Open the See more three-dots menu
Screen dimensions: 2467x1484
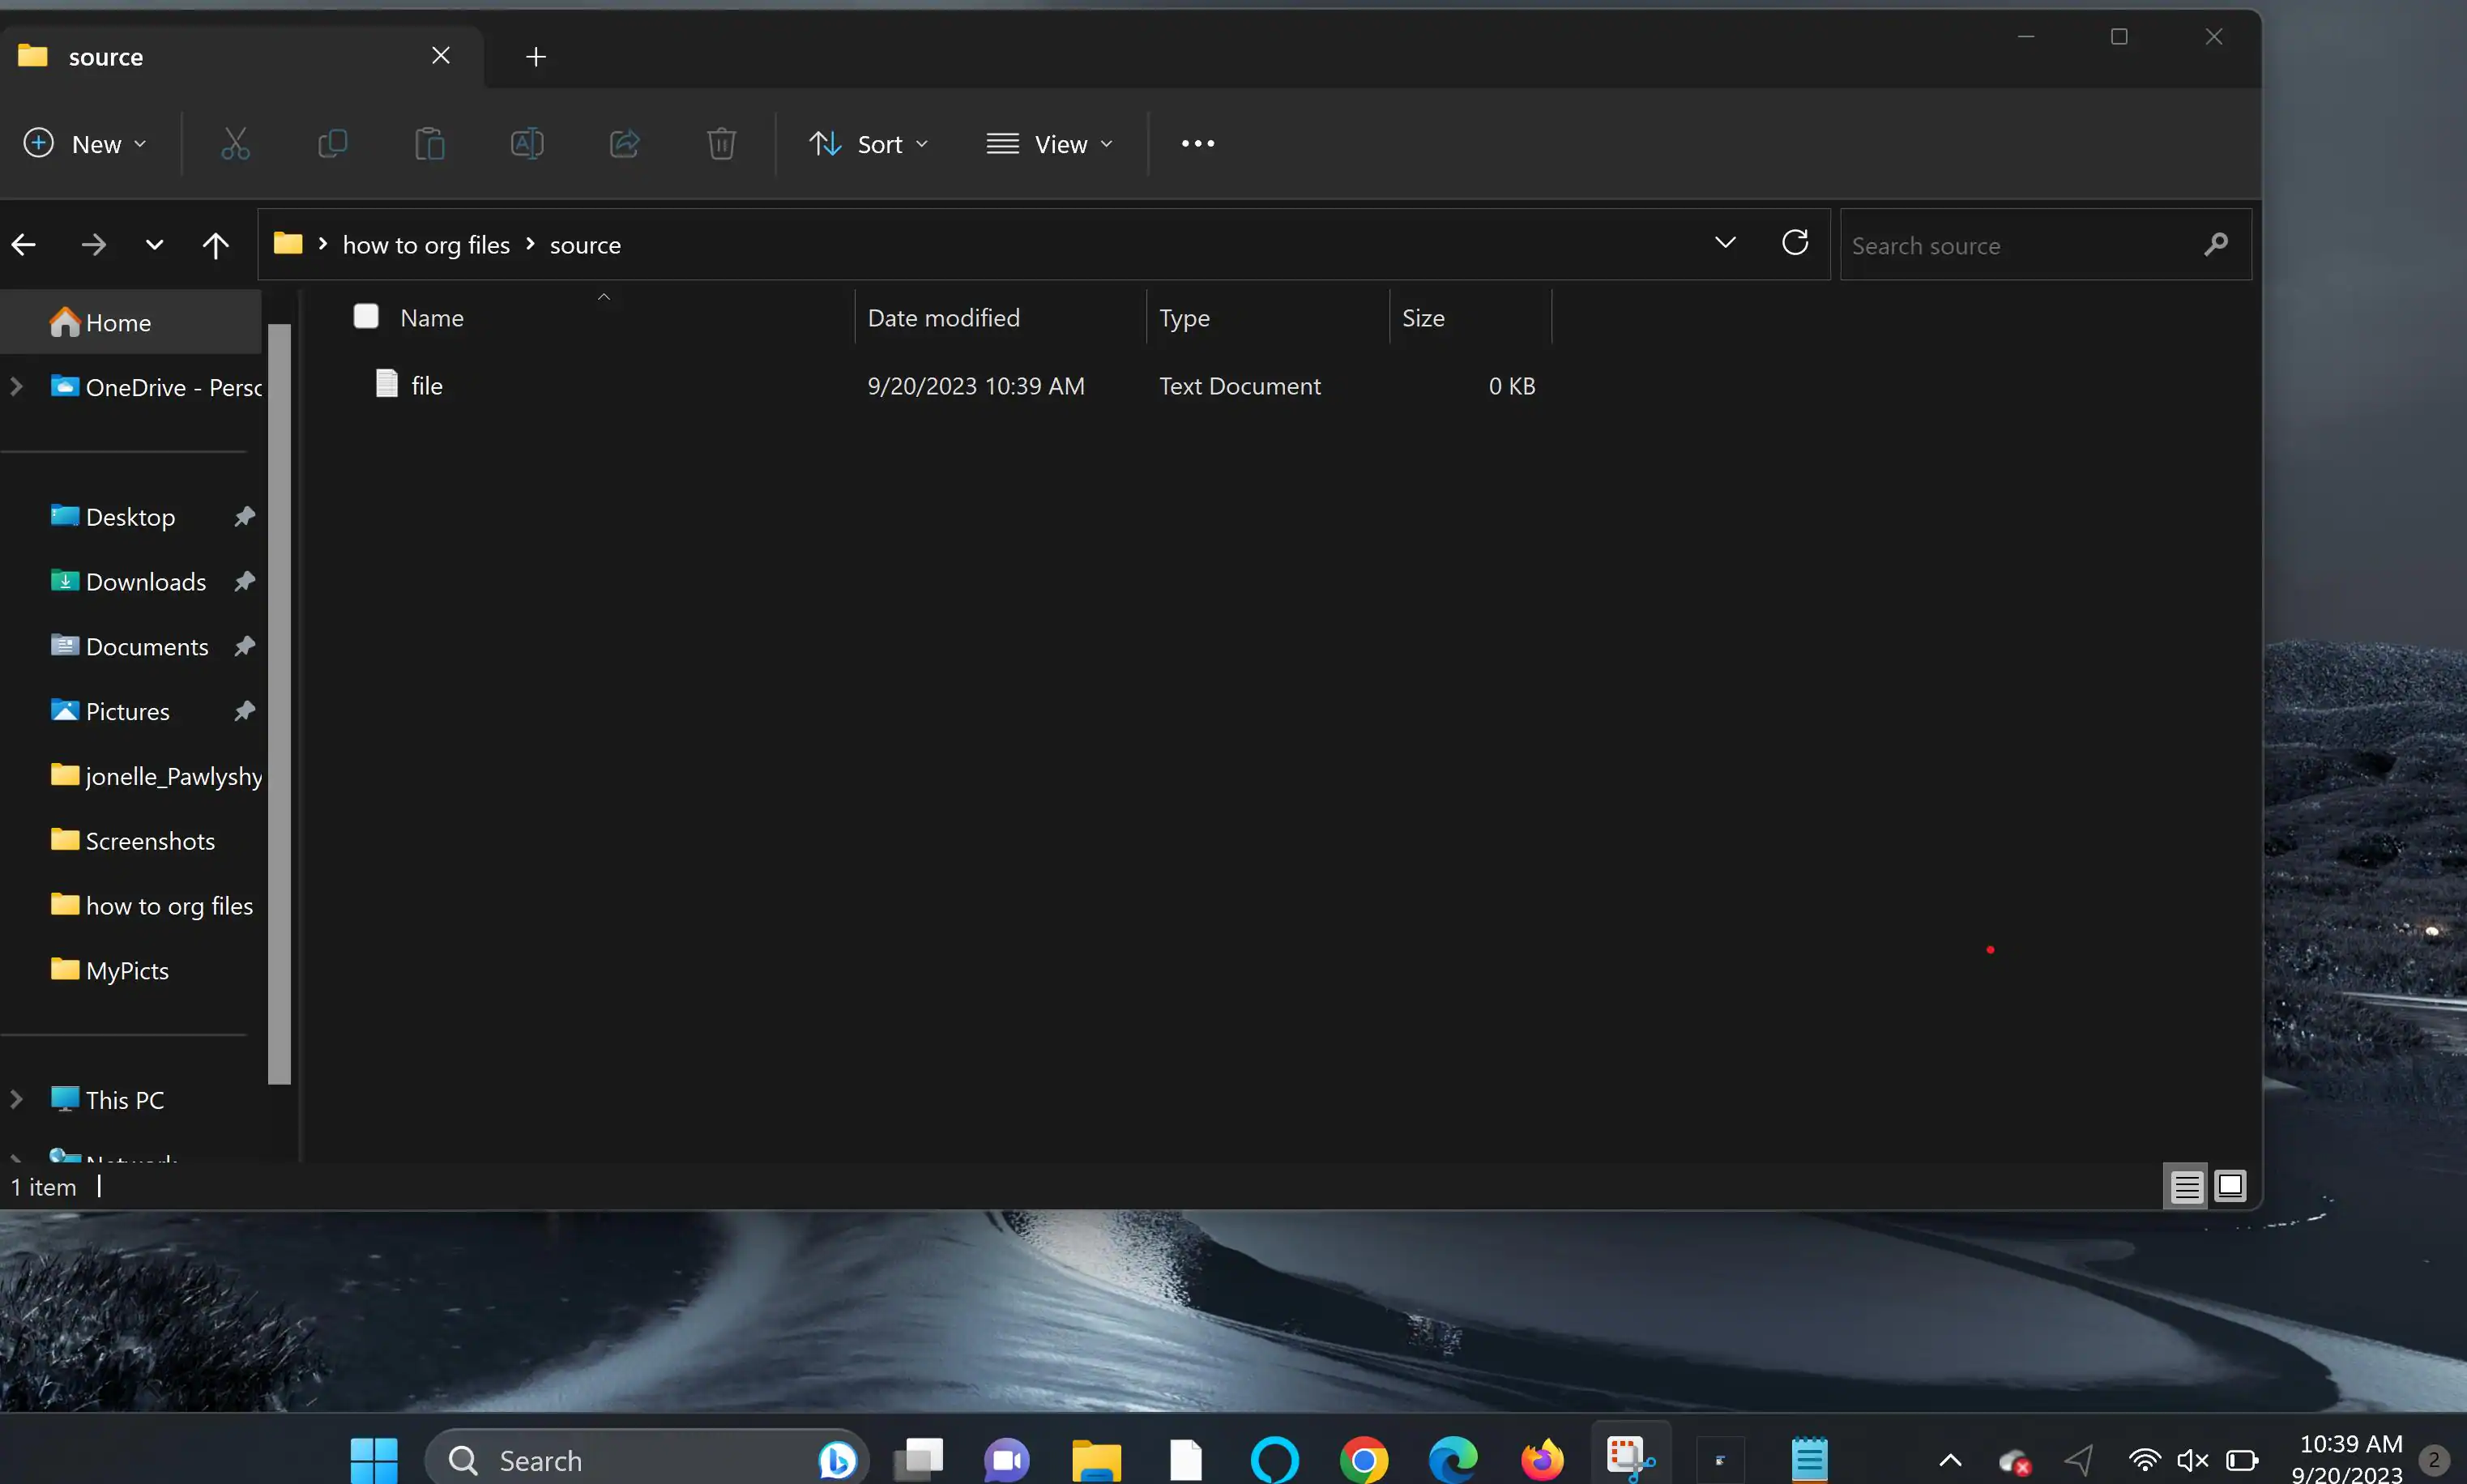[x=1197, y=144]
